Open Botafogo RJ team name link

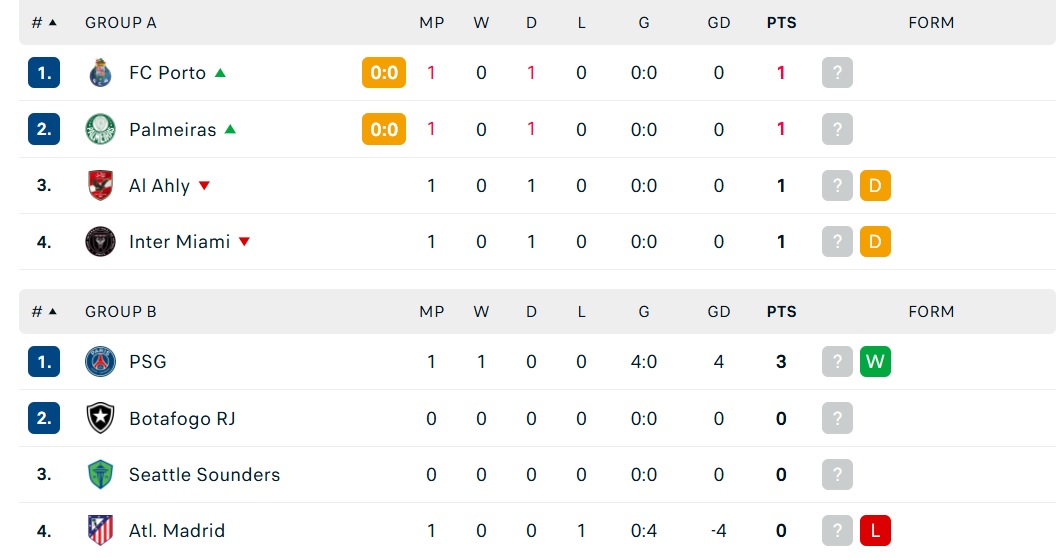(183, 419)
